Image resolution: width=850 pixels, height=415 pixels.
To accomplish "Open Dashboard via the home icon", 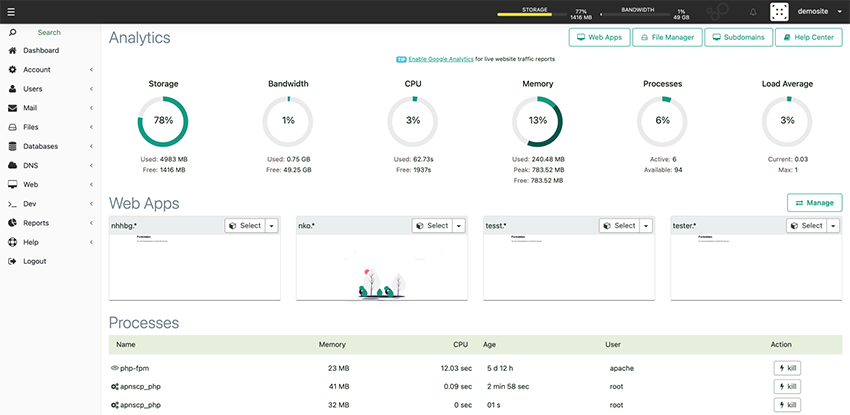I will point(12,50).
